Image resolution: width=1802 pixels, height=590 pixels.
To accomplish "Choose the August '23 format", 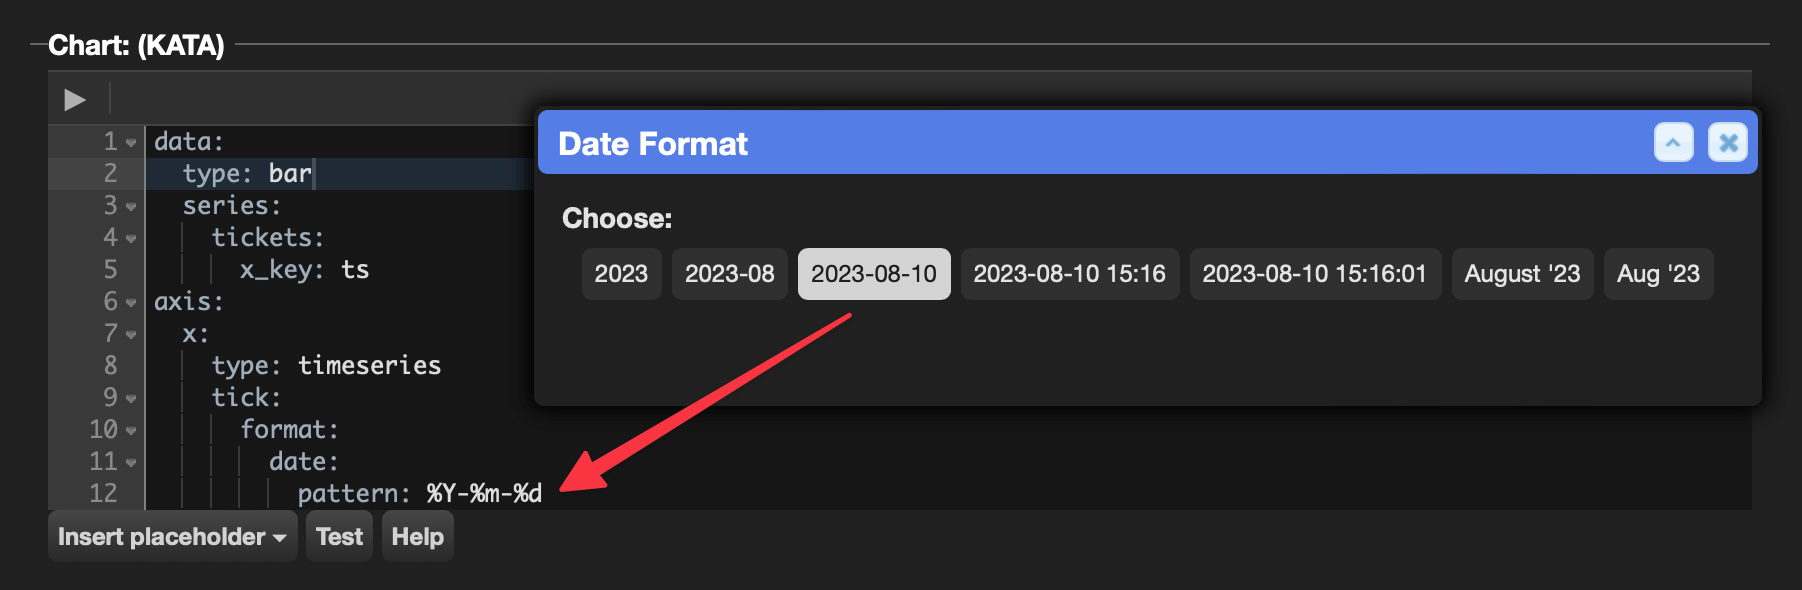I will click(1522, 274).
